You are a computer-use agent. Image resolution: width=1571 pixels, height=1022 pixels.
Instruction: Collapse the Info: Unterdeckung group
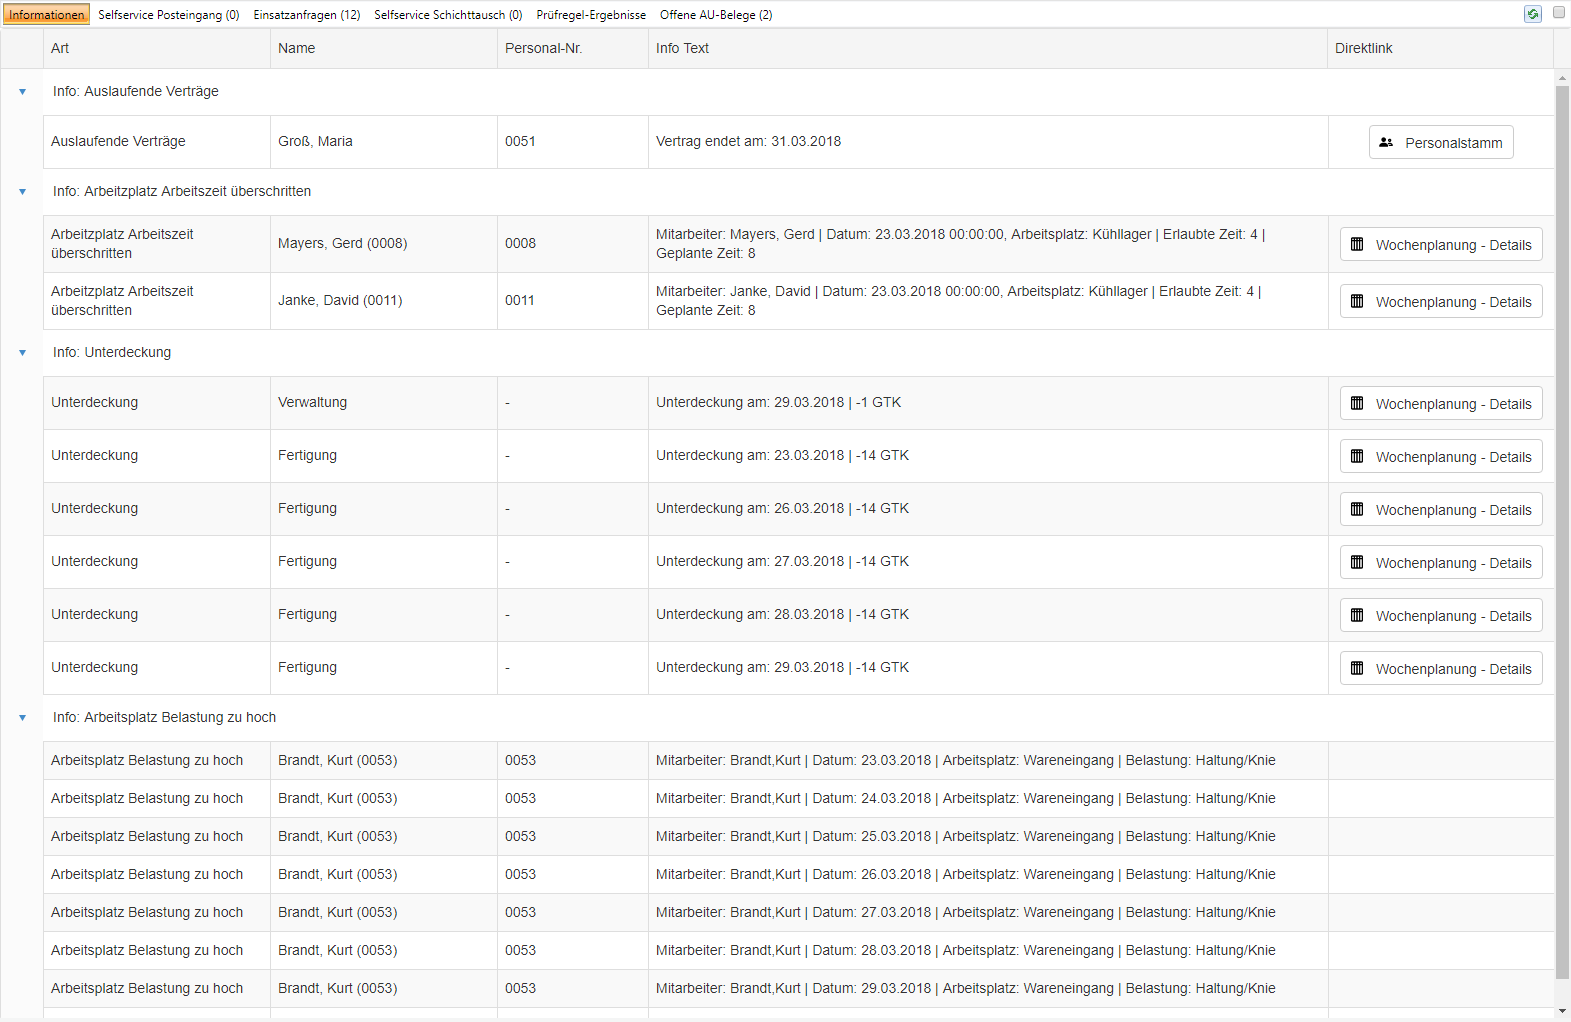coord(22,353)
